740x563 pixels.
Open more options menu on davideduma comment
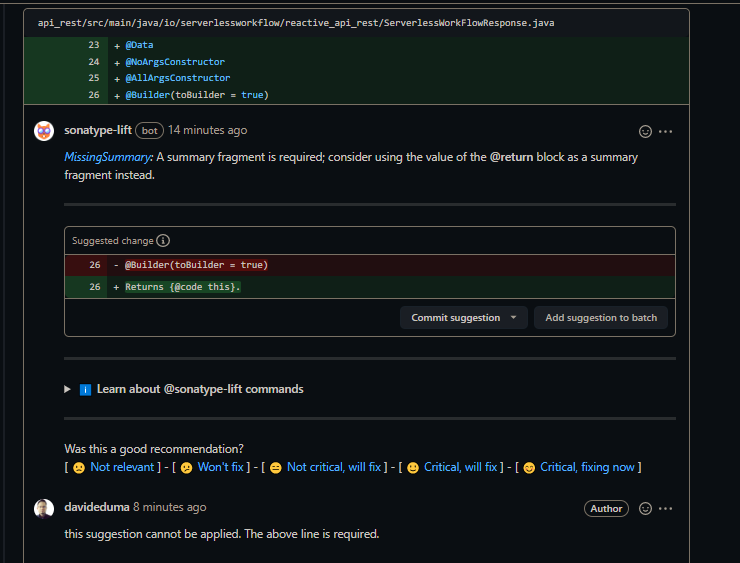[x=665, y=508]
